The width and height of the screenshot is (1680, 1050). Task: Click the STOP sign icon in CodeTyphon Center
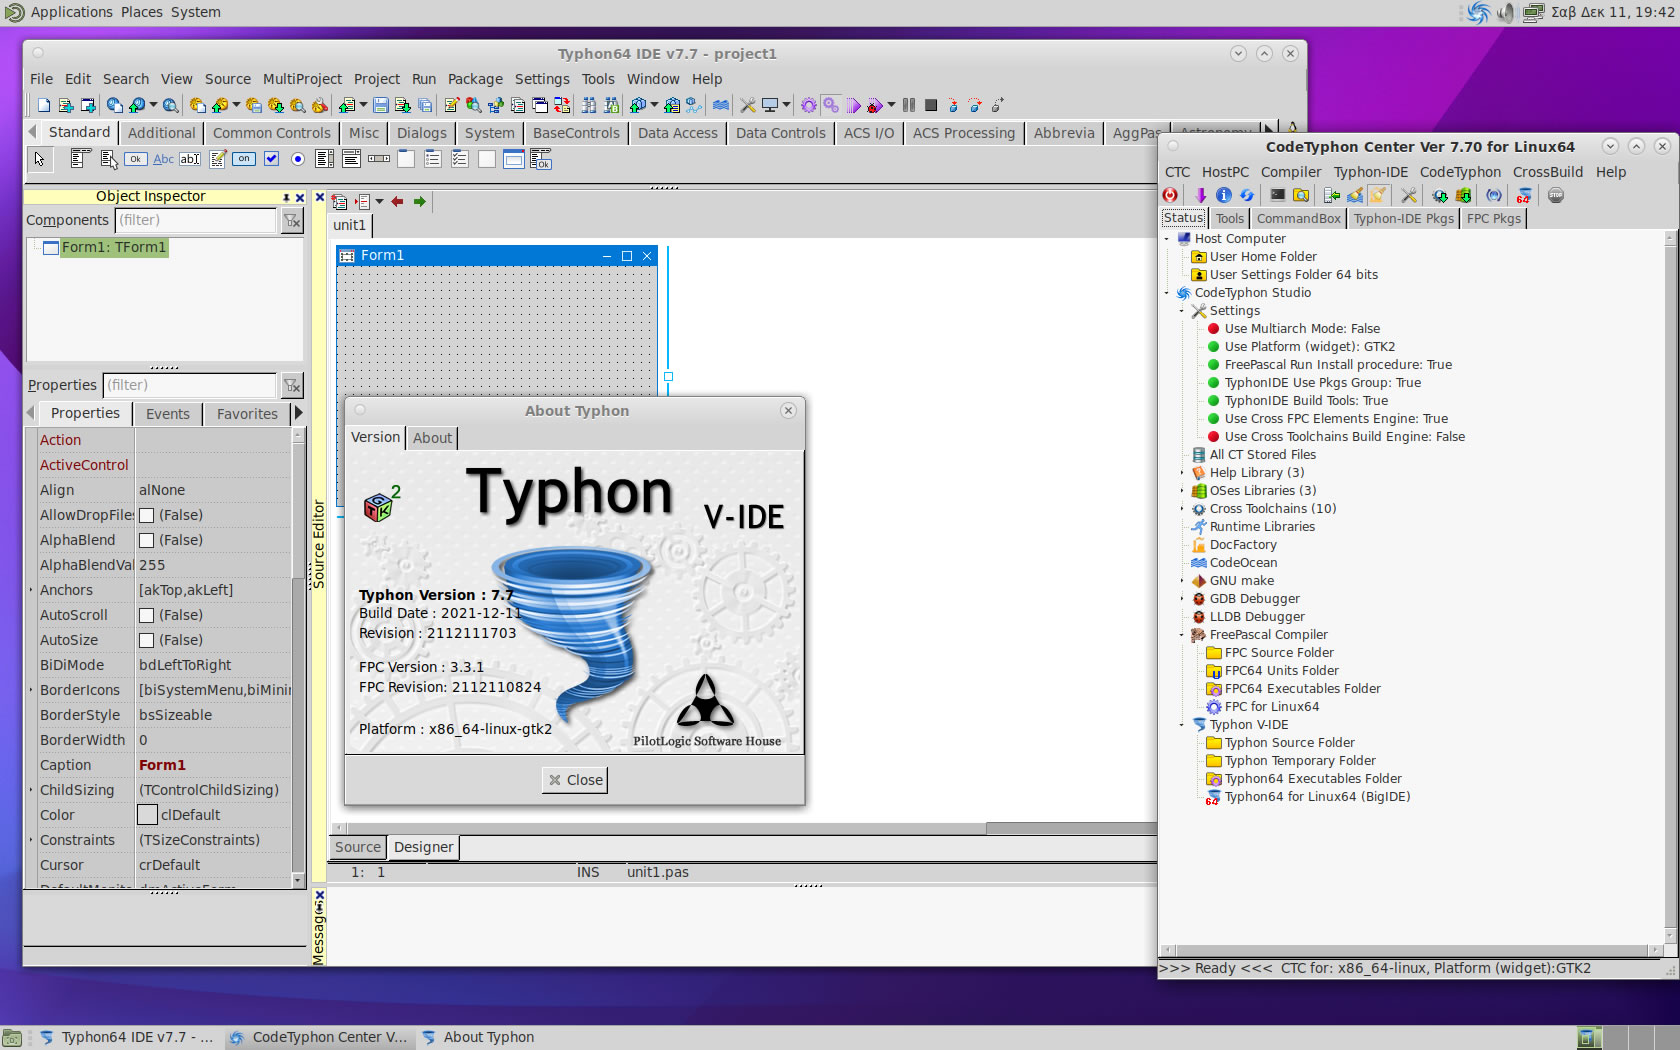pos(1556,195)
